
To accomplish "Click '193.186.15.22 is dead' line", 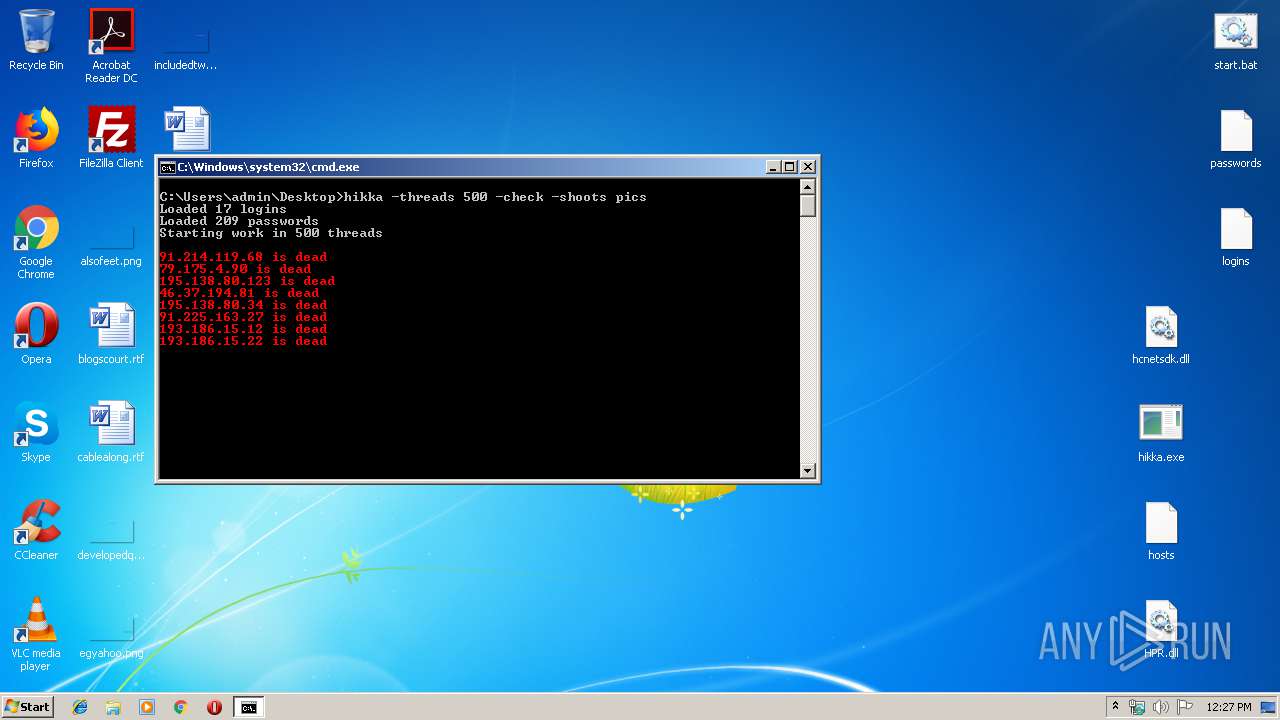I will (x=243, y=341).
